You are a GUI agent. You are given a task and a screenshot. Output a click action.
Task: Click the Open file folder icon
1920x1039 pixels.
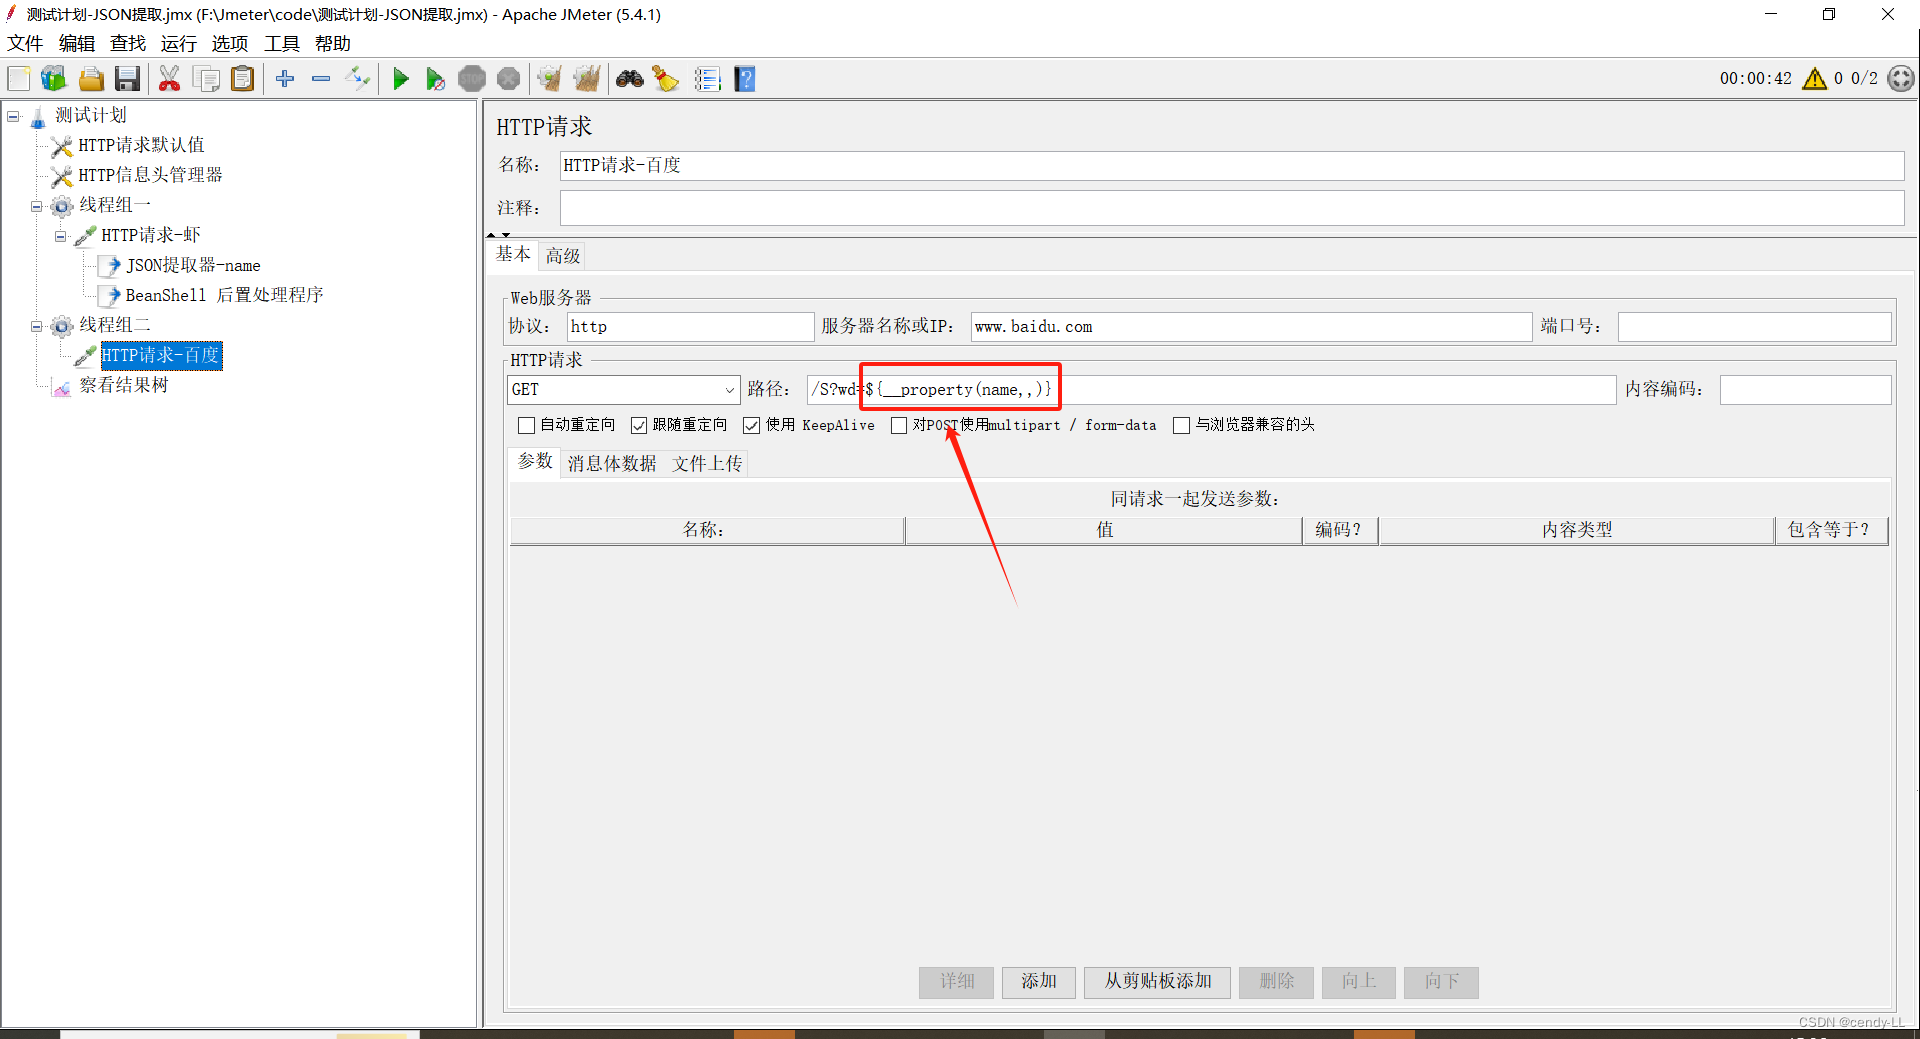tap(91, 79)
